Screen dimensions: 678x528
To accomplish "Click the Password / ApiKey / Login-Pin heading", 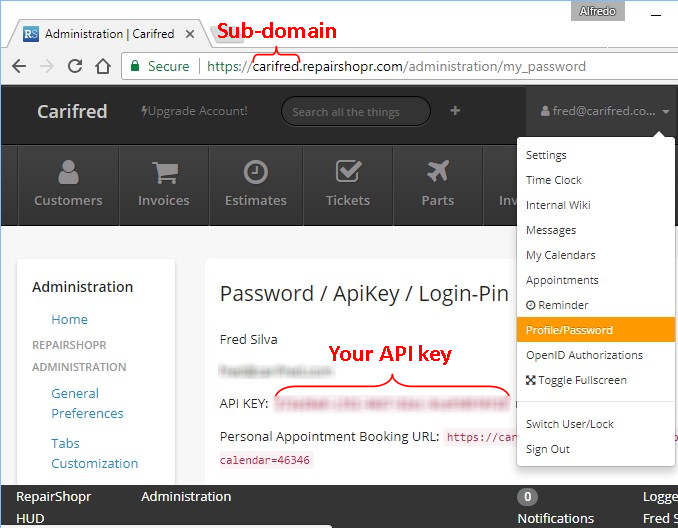I will [x=364, y=294].
